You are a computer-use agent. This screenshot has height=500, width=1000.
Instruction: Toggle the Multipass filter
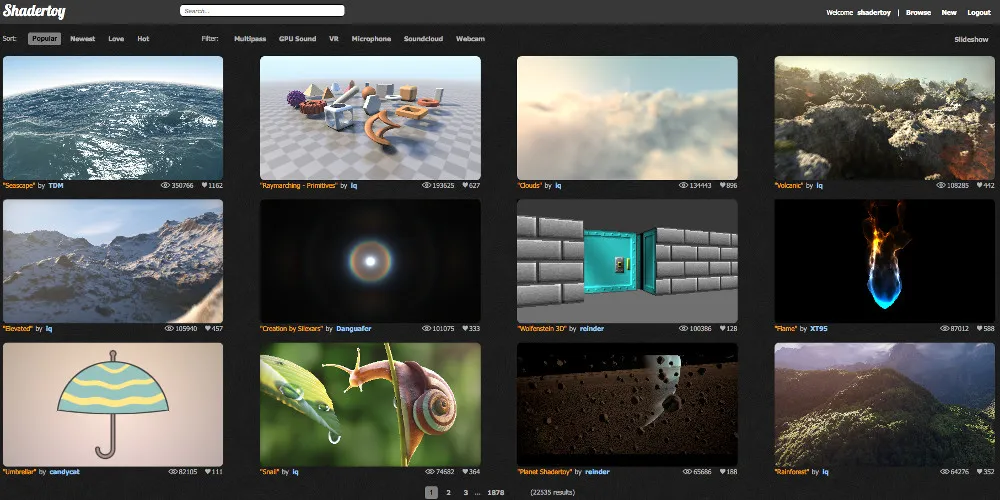coord(250,39)
